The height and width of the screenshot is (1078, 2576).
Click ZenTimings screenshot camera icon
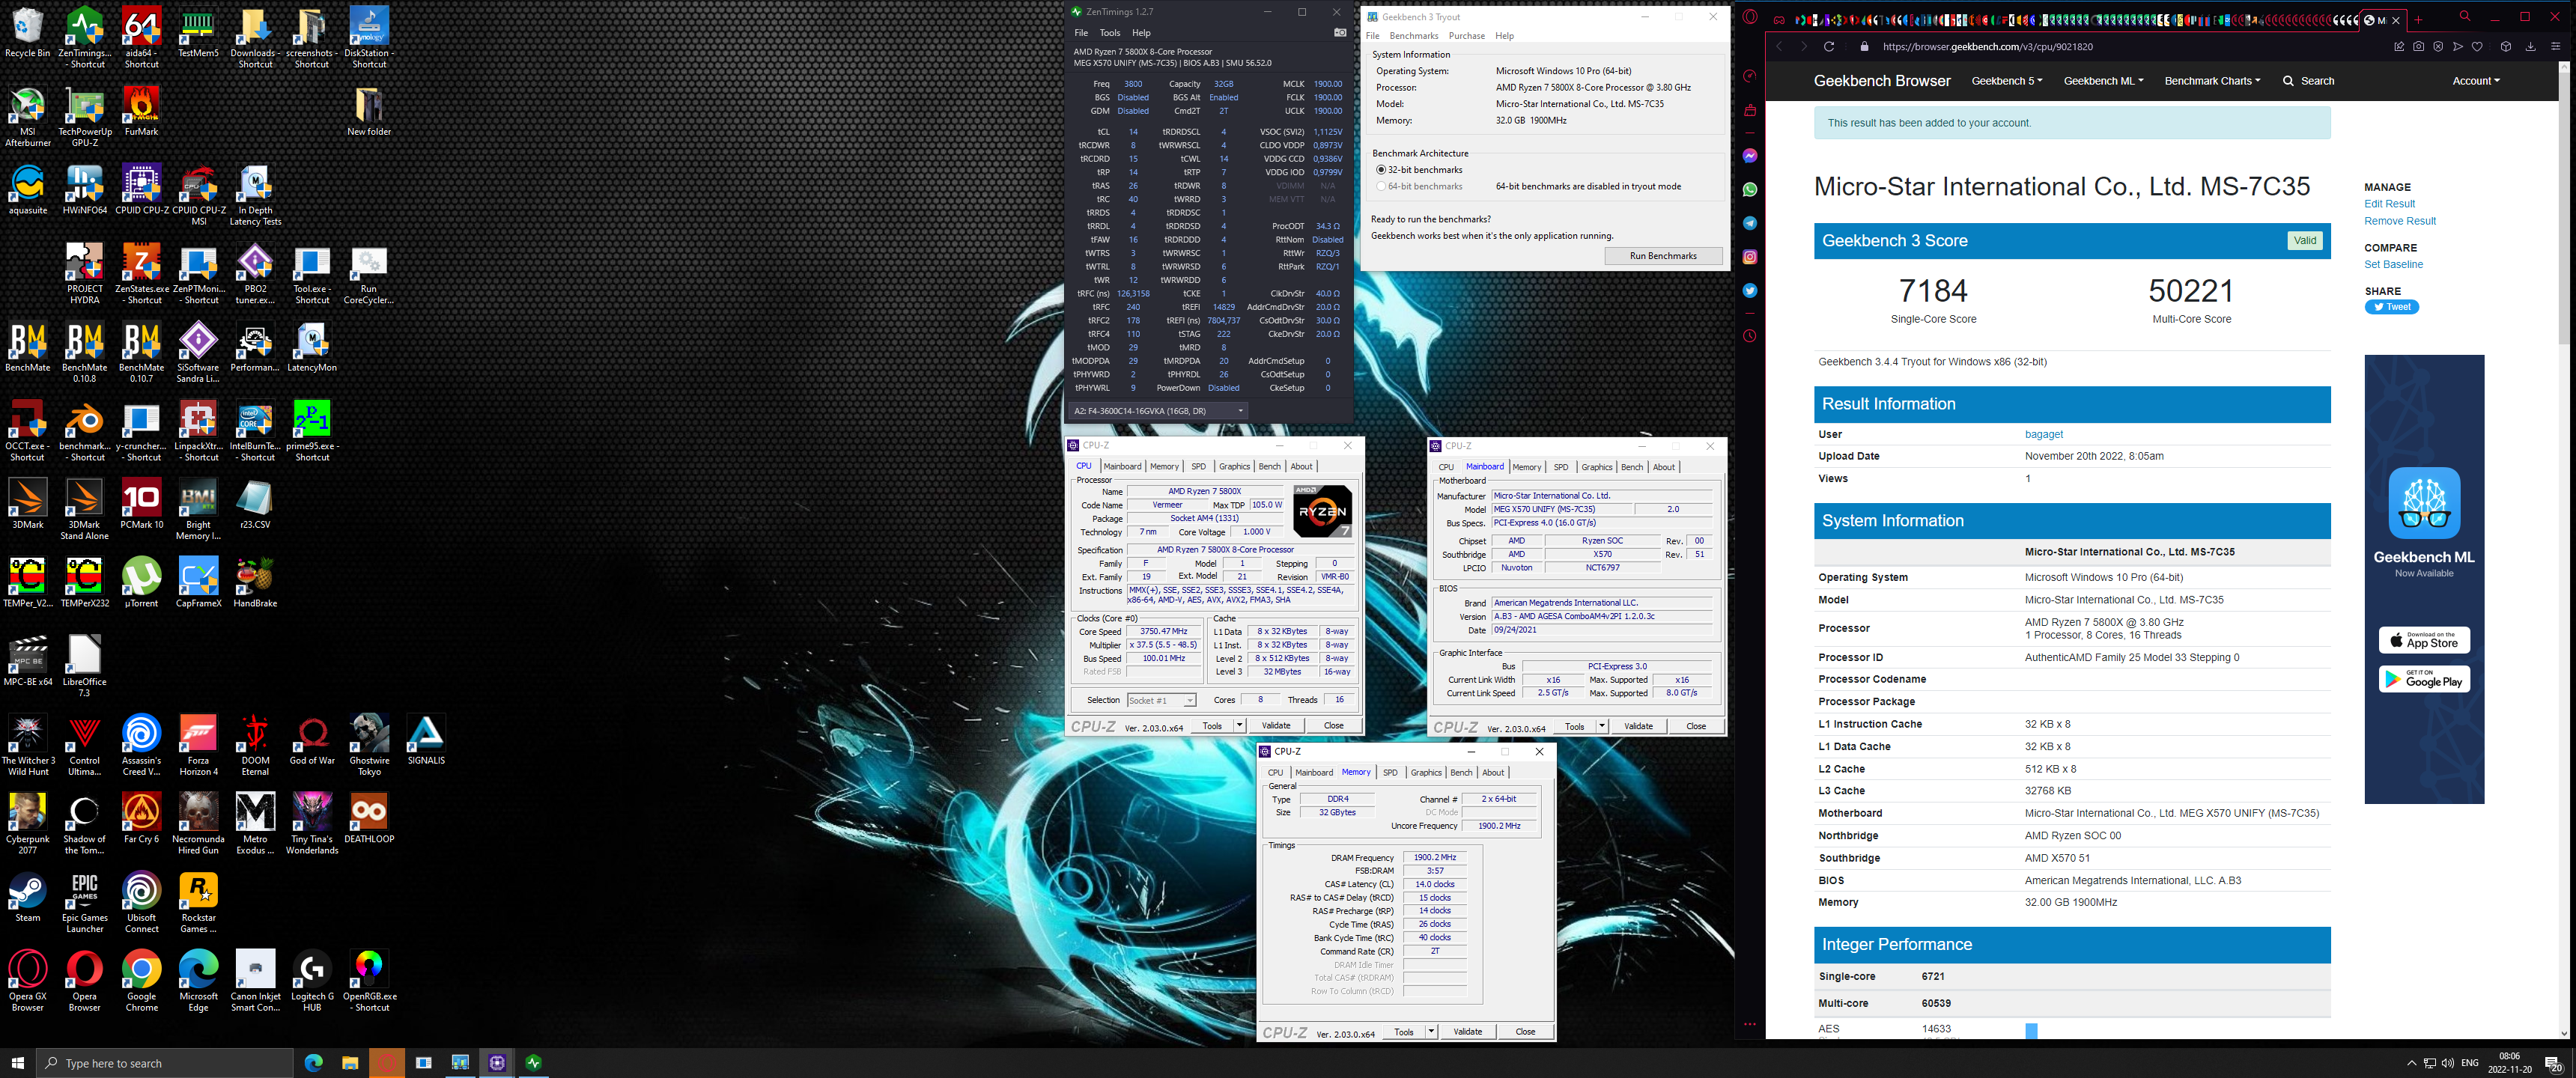[1340, 33]
